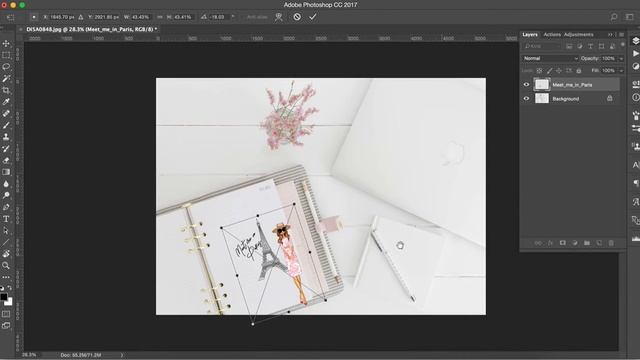Select the Rectangular Marquee tool
This screenshot has width=640, height=360.
(6, 55)
